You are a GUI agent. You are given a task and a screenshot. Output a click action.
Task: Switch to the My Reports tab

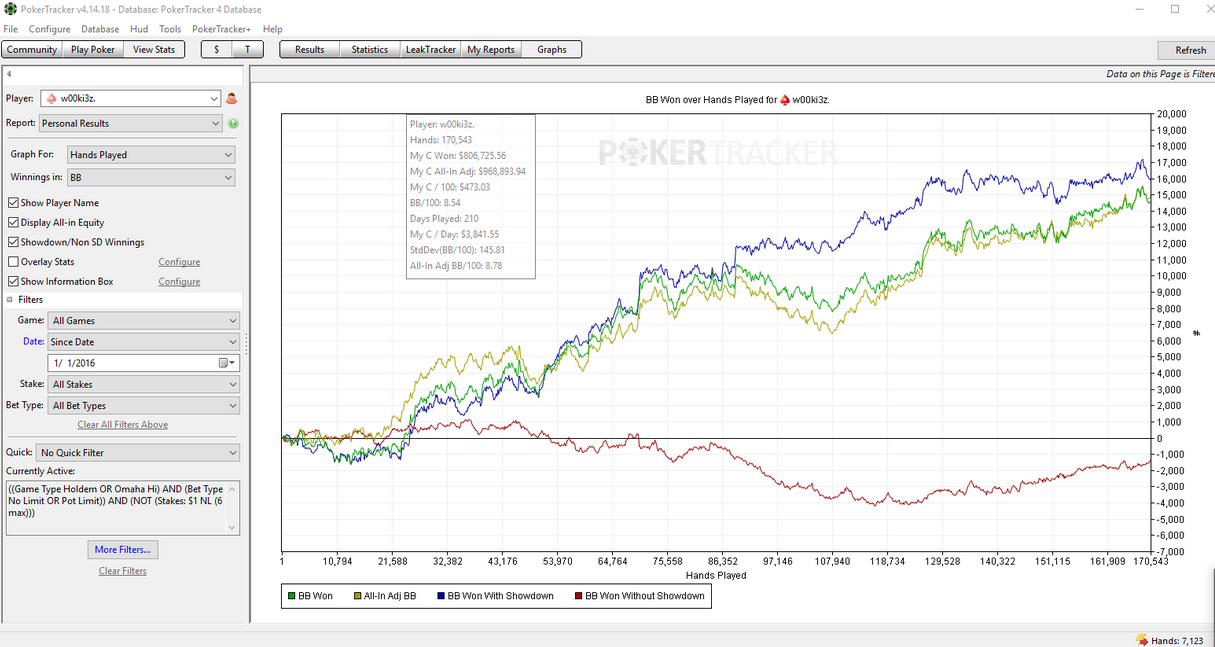491,49
